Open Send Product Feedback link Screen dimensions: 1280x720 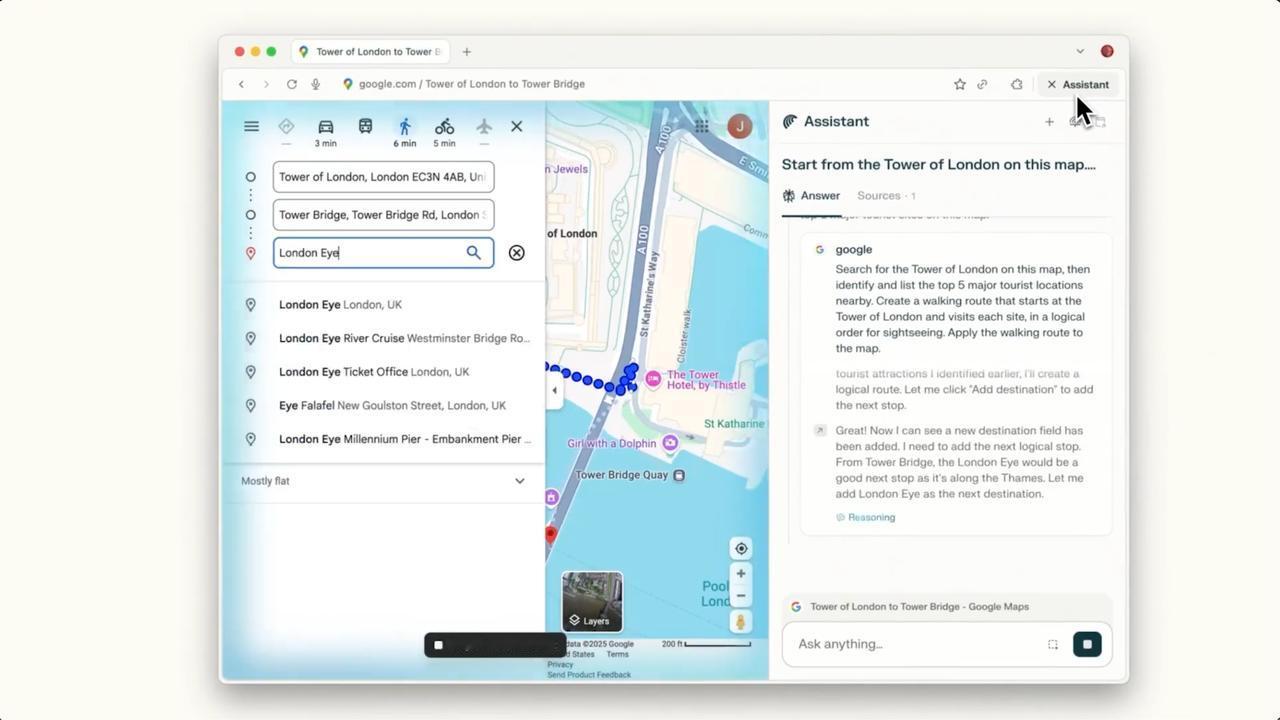[x=589, y=675]
